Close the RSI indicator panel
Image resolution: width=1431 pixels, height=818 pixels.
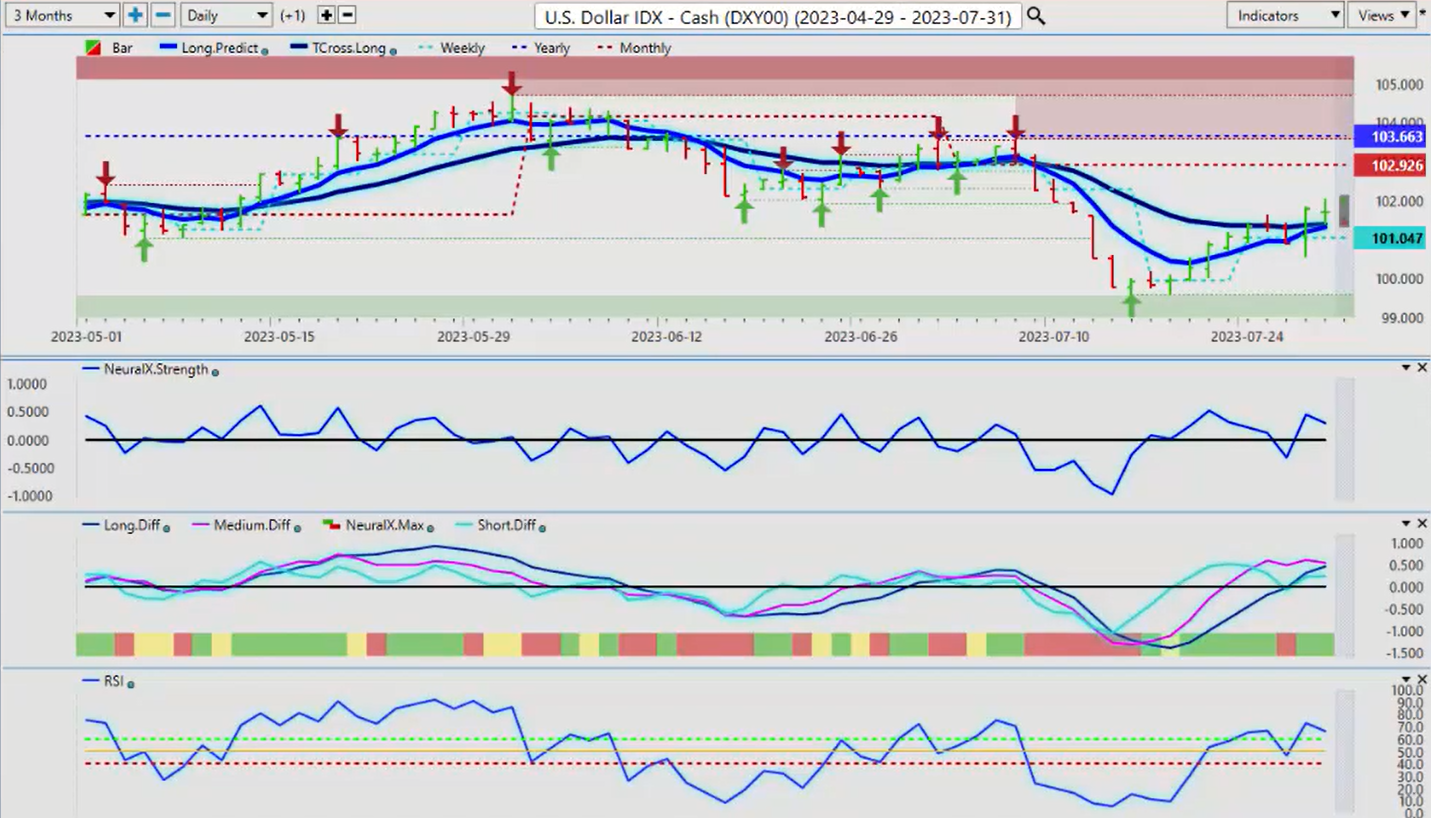click(x=1422, y=680)
